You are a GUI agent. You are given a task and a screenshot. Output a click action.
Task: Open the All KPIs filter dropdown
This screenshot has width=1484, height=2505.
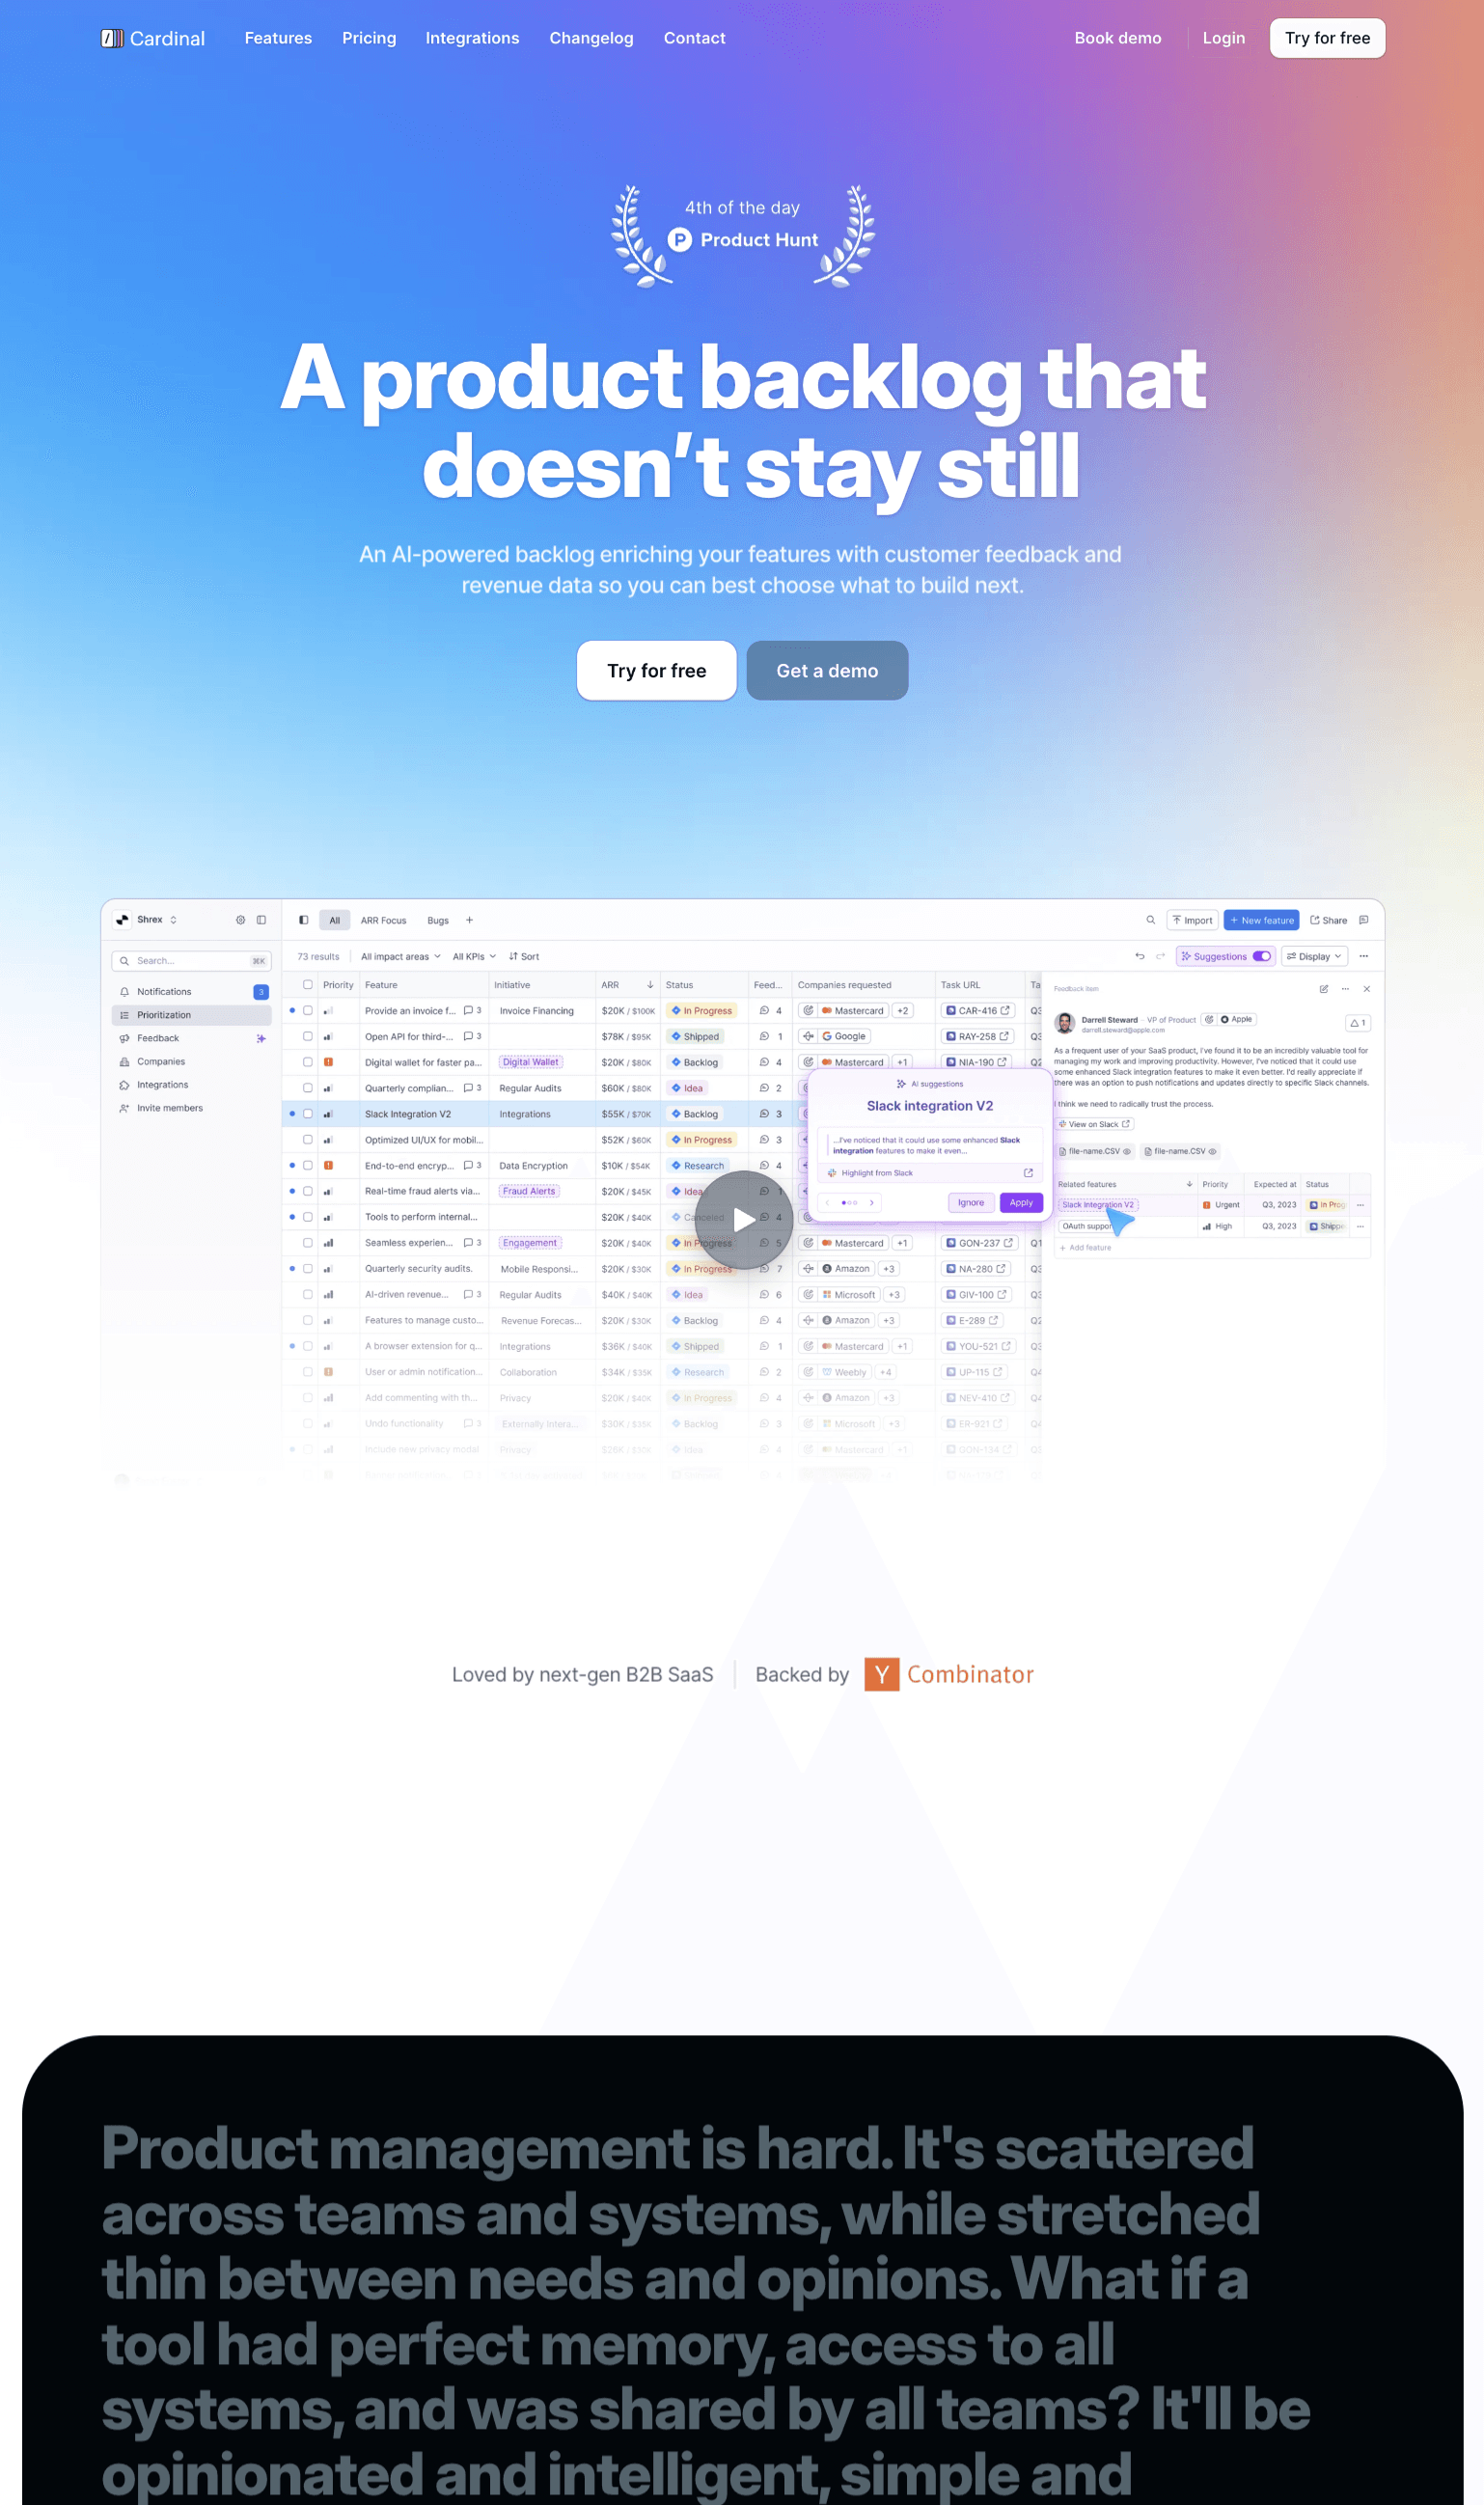point(474,957)
